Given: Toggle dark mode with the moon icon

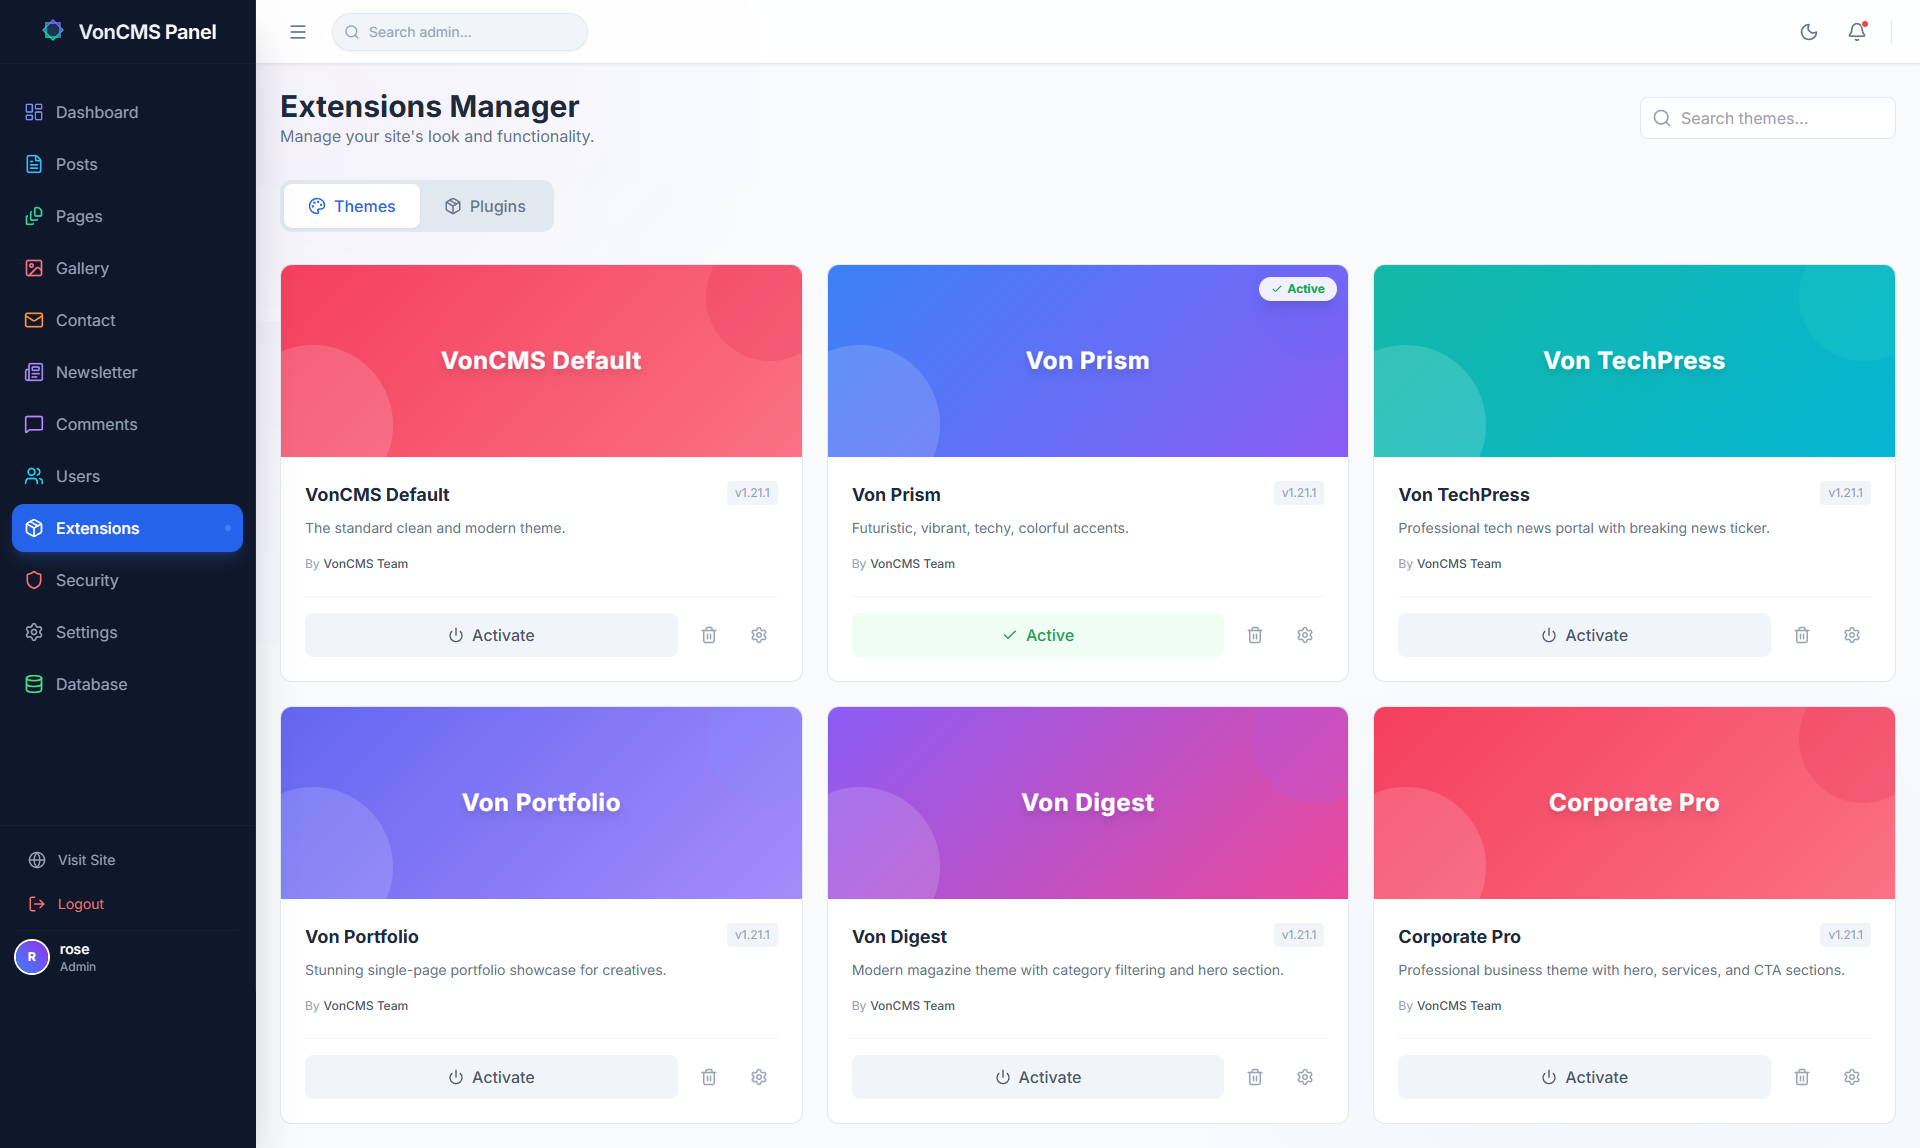Looking at the screenshot, I should 1809,31.
